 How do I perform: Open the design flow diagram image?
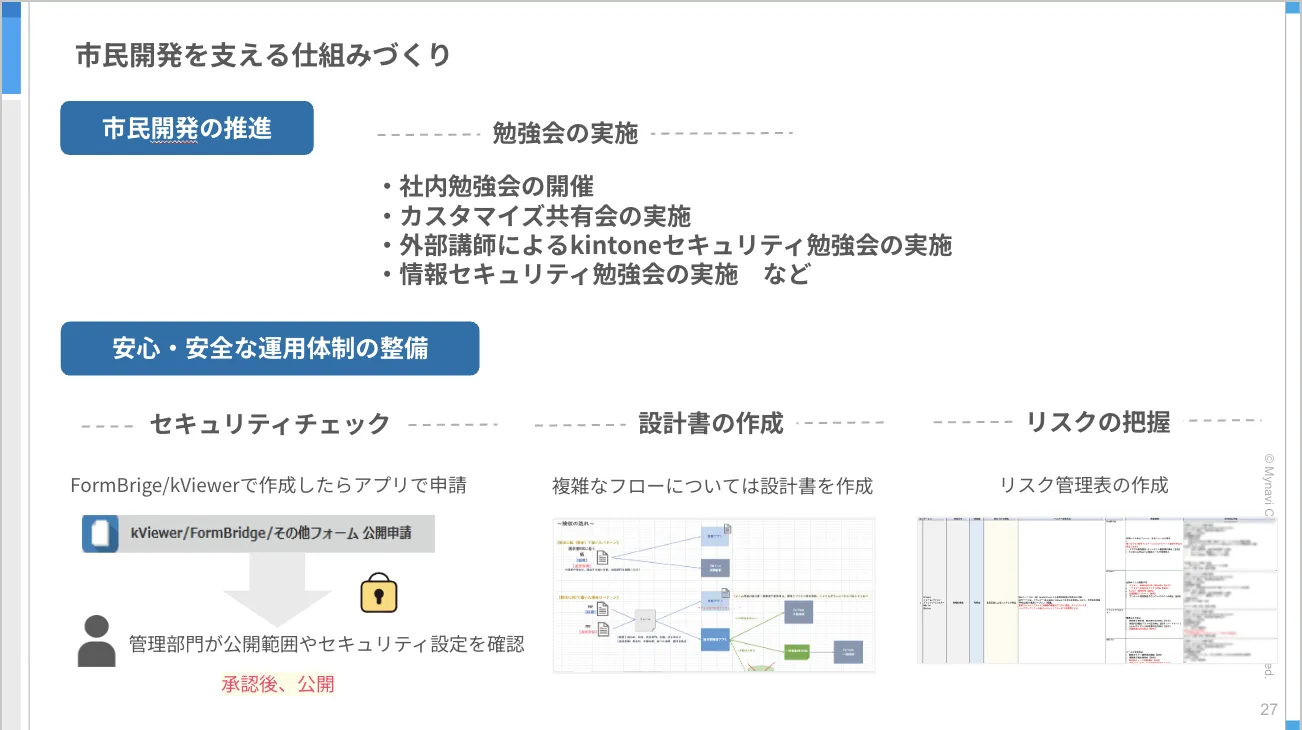(714, 594)
